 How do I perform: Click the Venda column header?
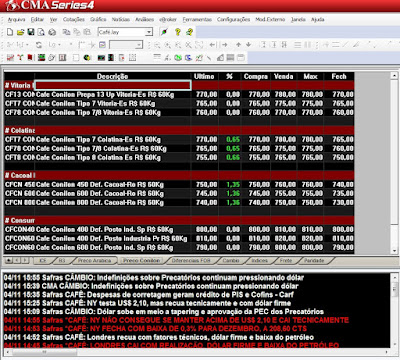284,76
